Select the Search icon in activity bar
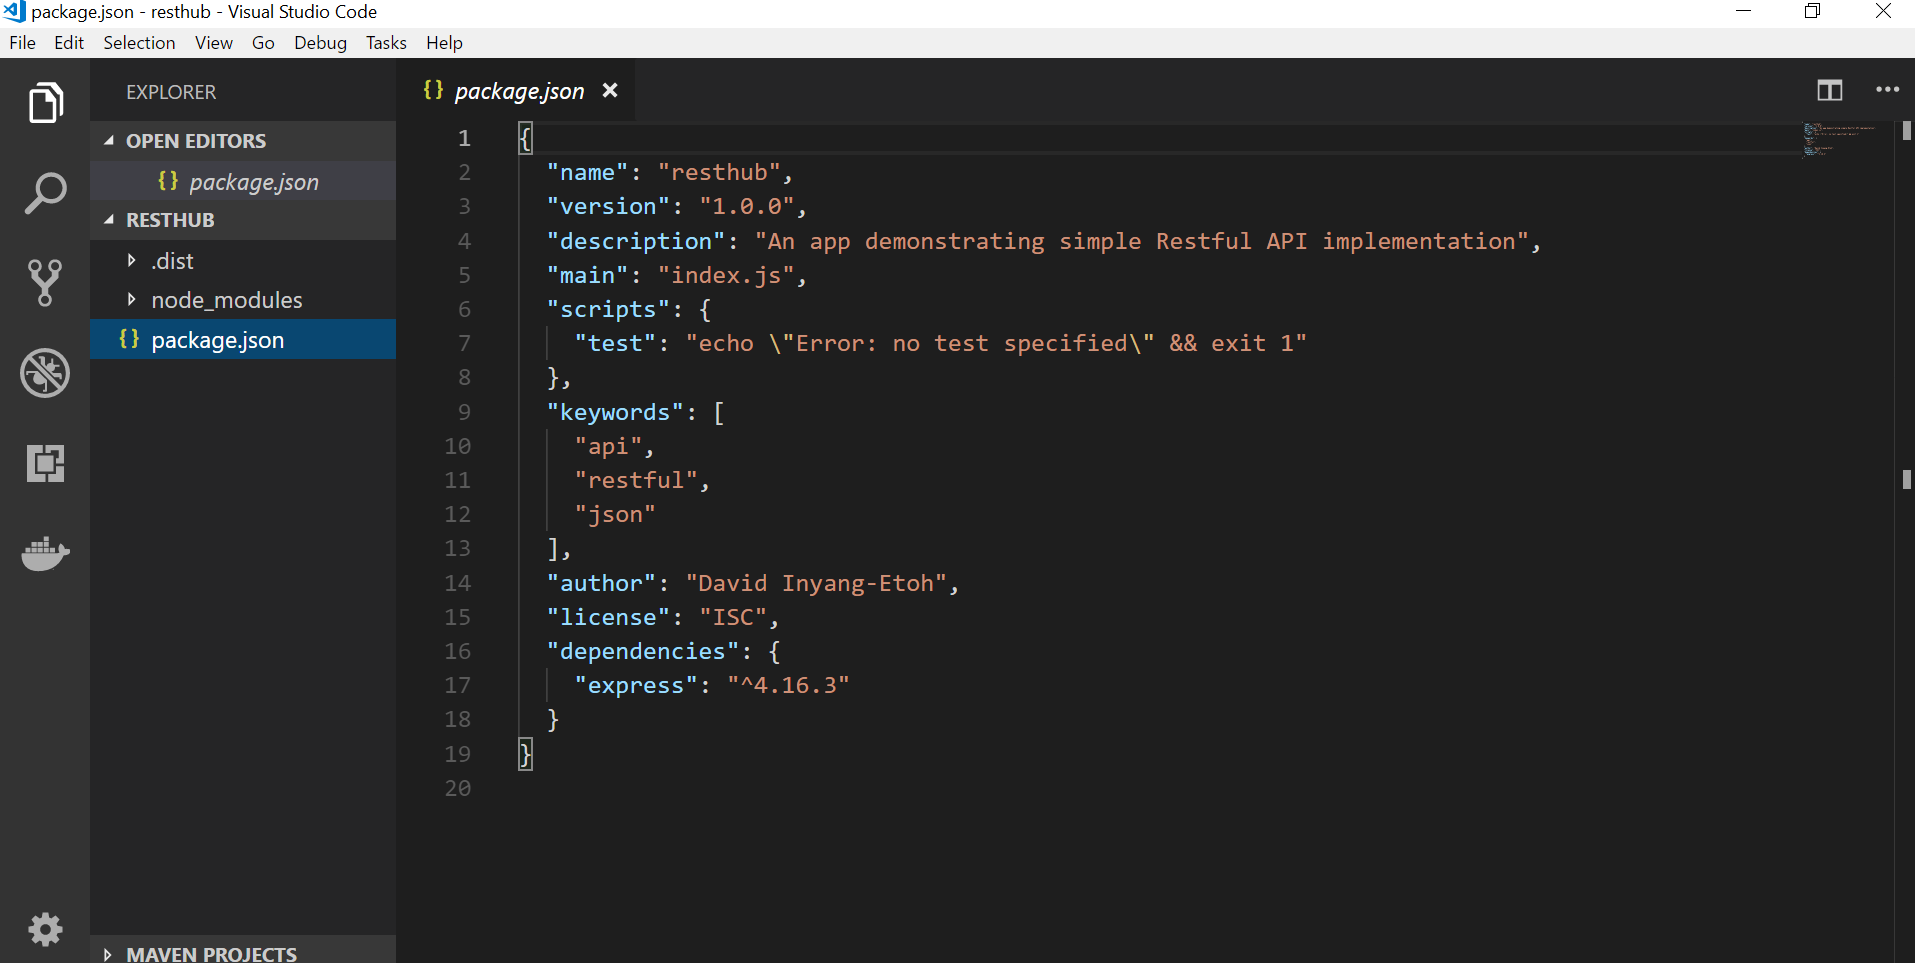1915x963 pixels. (45, 192)
